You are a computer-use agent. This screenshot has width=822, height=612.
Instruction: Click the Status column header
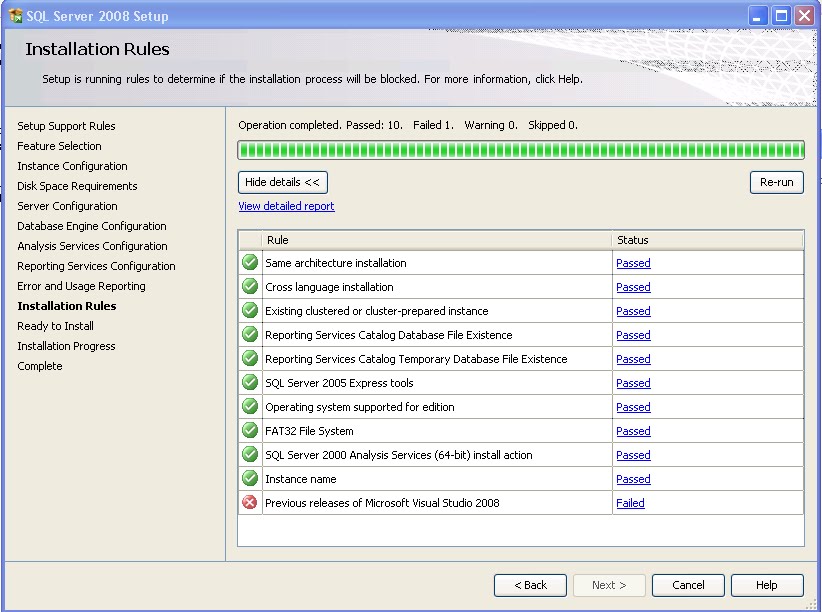pos(707,240)
